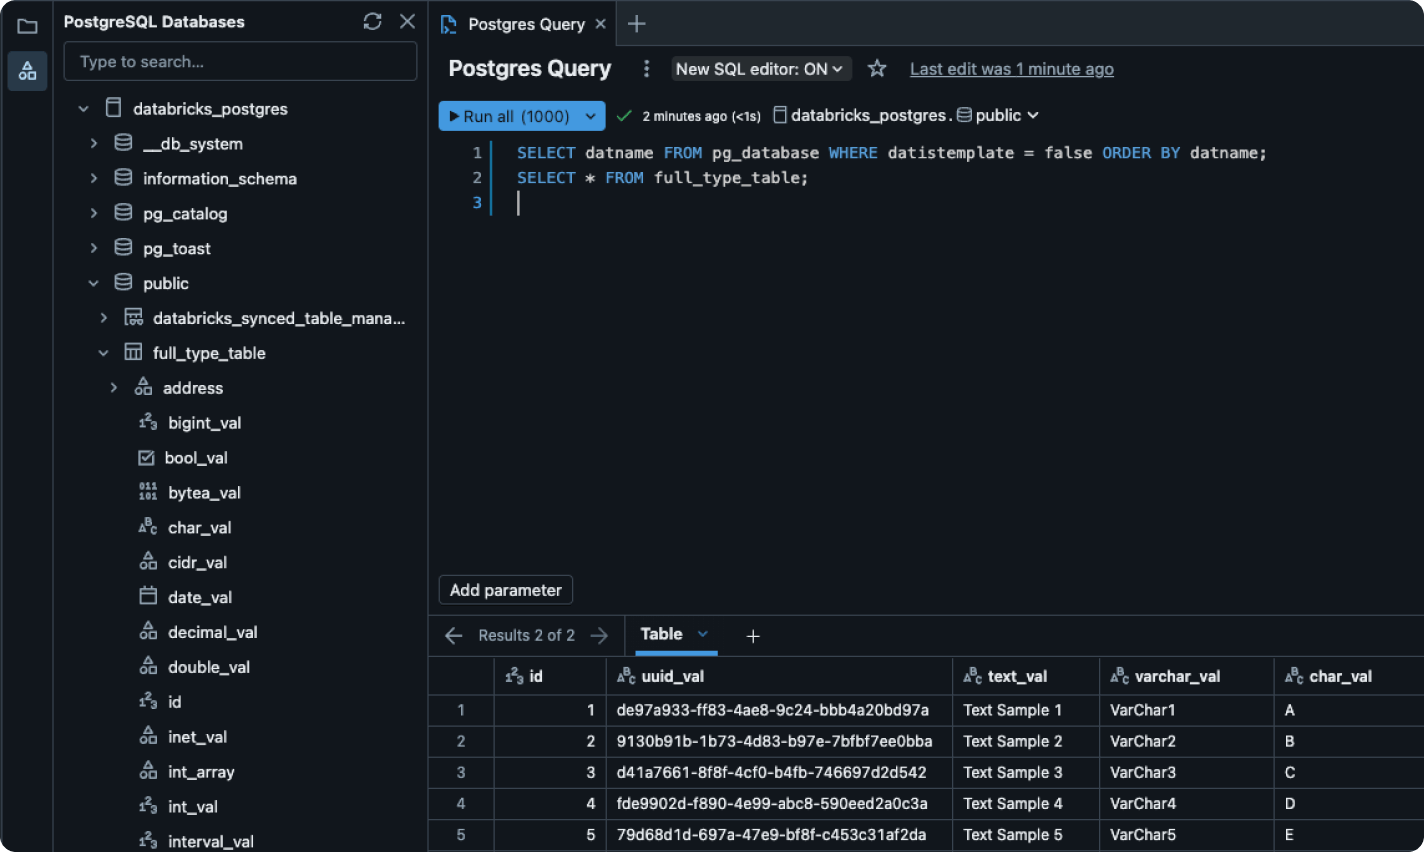Switch to the Postgres Query tab
Screen dimensions: 1424x852
[525, 24]
